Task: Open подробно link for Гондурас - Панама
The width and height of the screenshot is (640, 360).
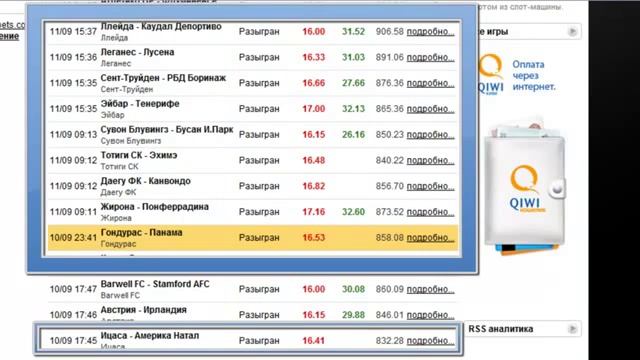Action: [430, 237]
